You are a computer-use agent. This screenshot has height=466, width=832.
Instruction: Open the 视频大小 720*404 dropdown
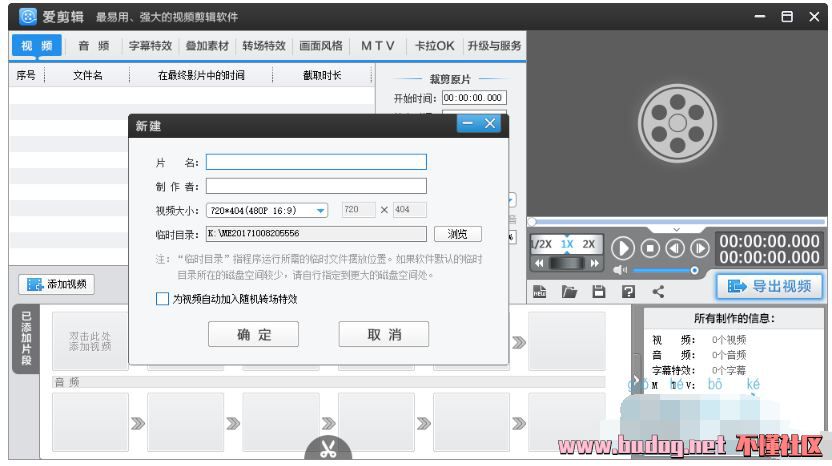pyautogui.click(x=267, y=210)
